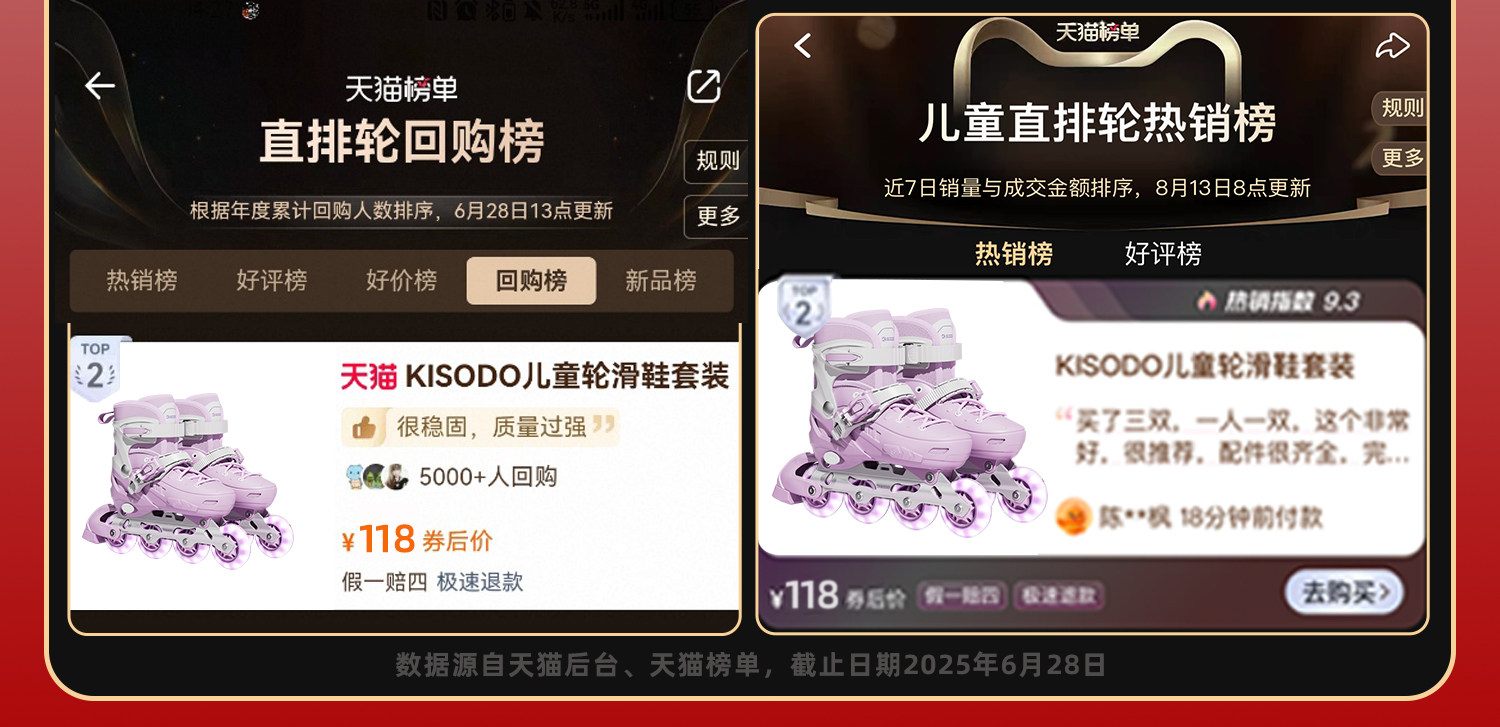Select the 新品榜 tab
Image resolution: width=1500 pixels, height=727 pixels.
660,281
